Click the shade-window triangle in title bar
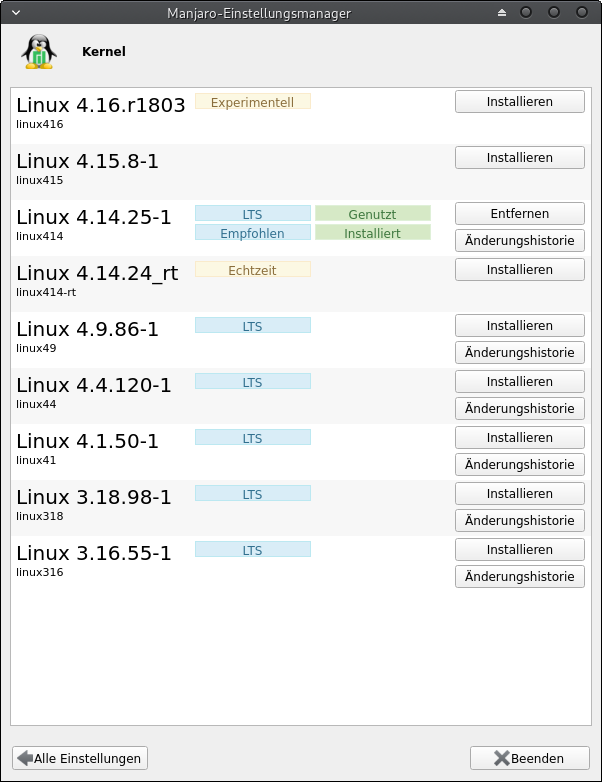Image resolution: width=602 pixels, height=782 pixels. tap(503, 12)
